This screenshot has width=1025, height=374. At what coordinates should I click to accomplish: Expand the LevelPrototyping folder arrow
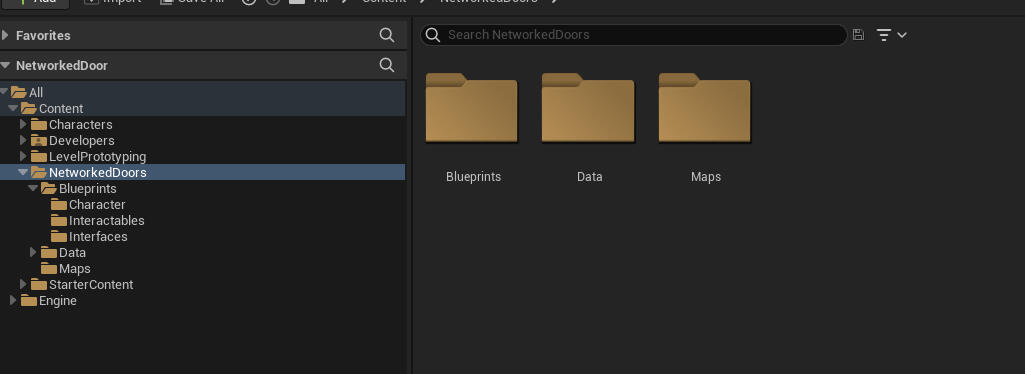[24, 156]
